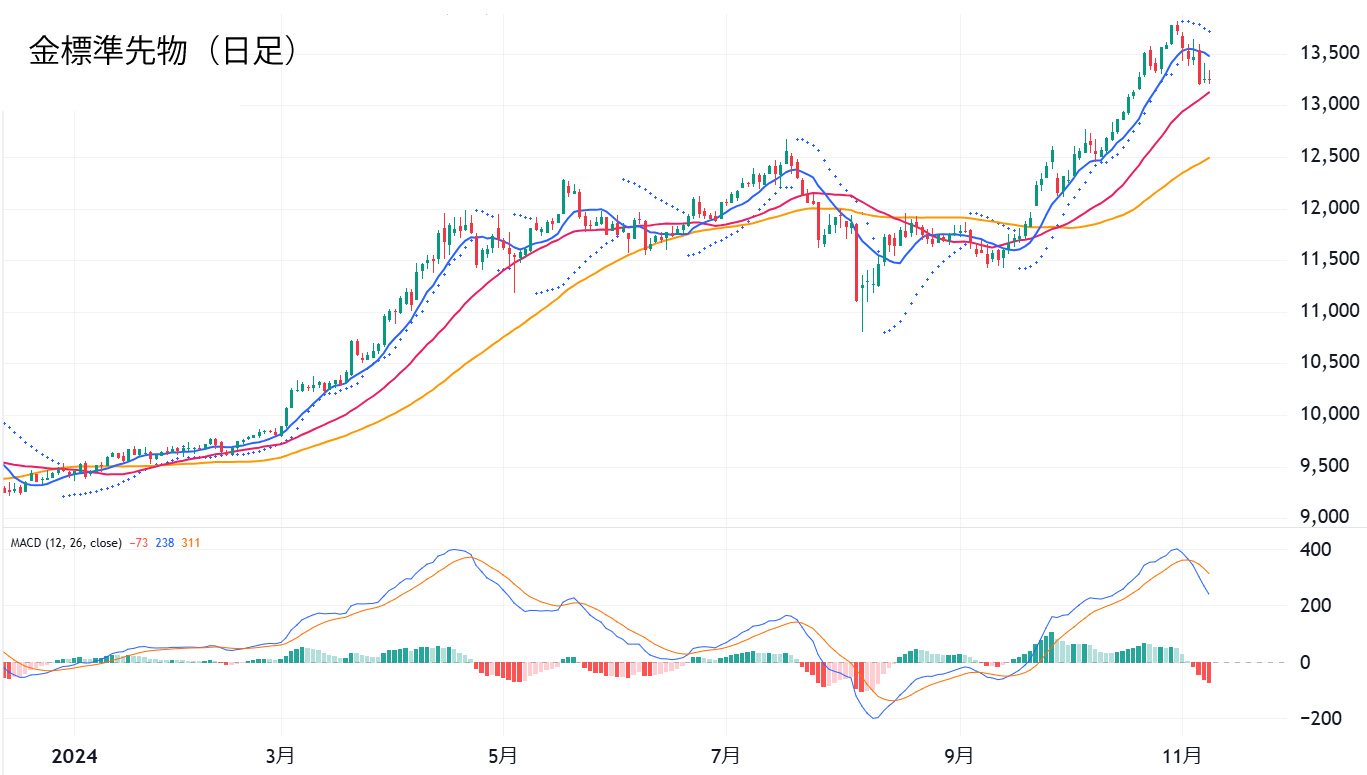Click the 9,000 price axis label
This screenshot has width=1367, height=775.
click(x=1332, y=517)
